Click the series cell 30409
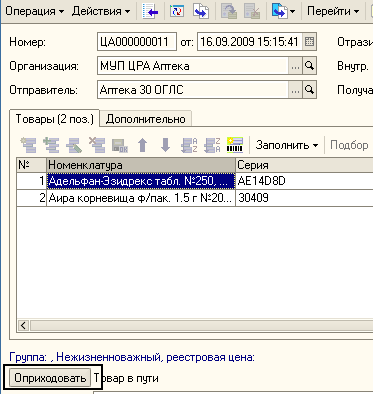This screenshot has width=373, height=394. pyautogui.click(x=304, y=198)
